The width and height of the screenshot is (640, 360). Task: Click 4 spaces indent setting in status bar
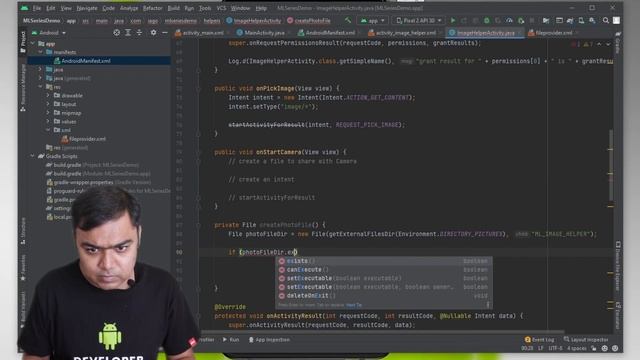576,348
